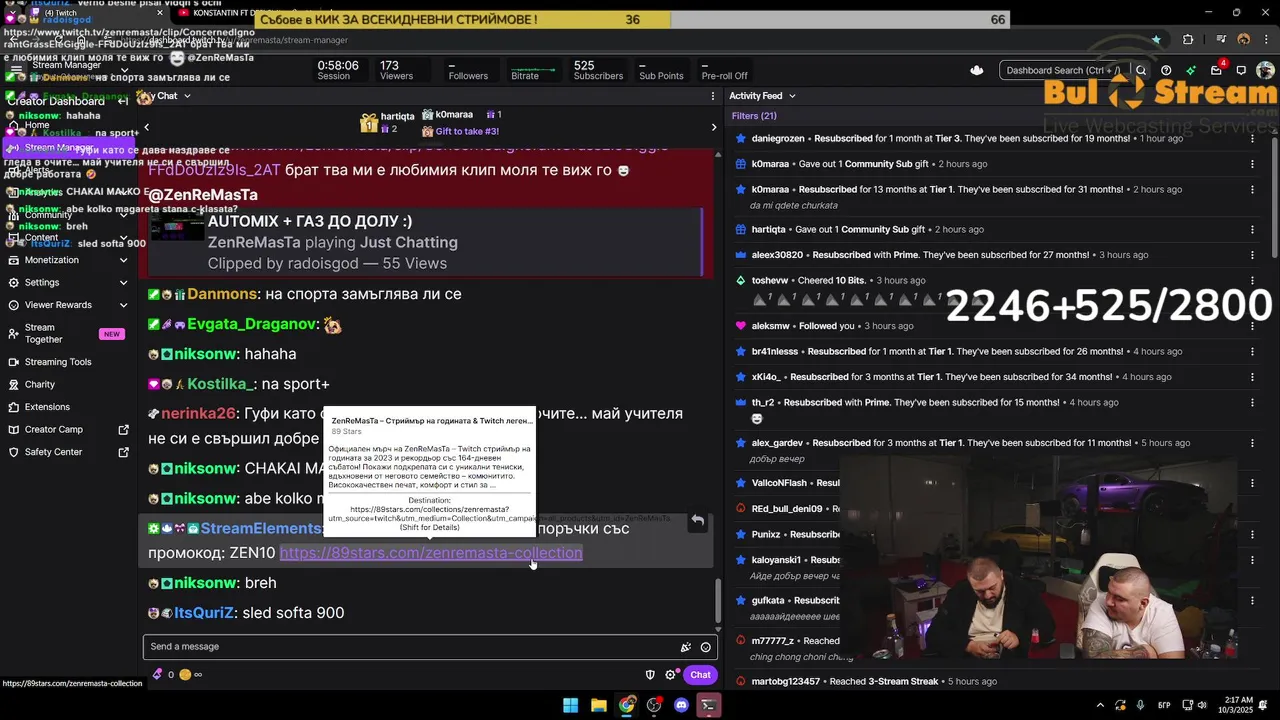Screen dimensions: 1280x720
Task: Show hidden system tray icons chevron
Action: pos(1100,705)
